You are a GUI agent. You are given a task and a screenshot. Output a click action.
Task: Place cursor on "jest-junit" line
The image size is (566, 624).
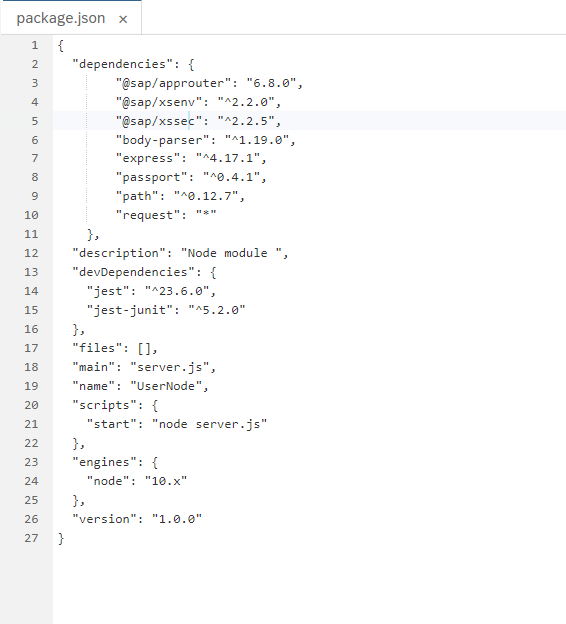166,310
